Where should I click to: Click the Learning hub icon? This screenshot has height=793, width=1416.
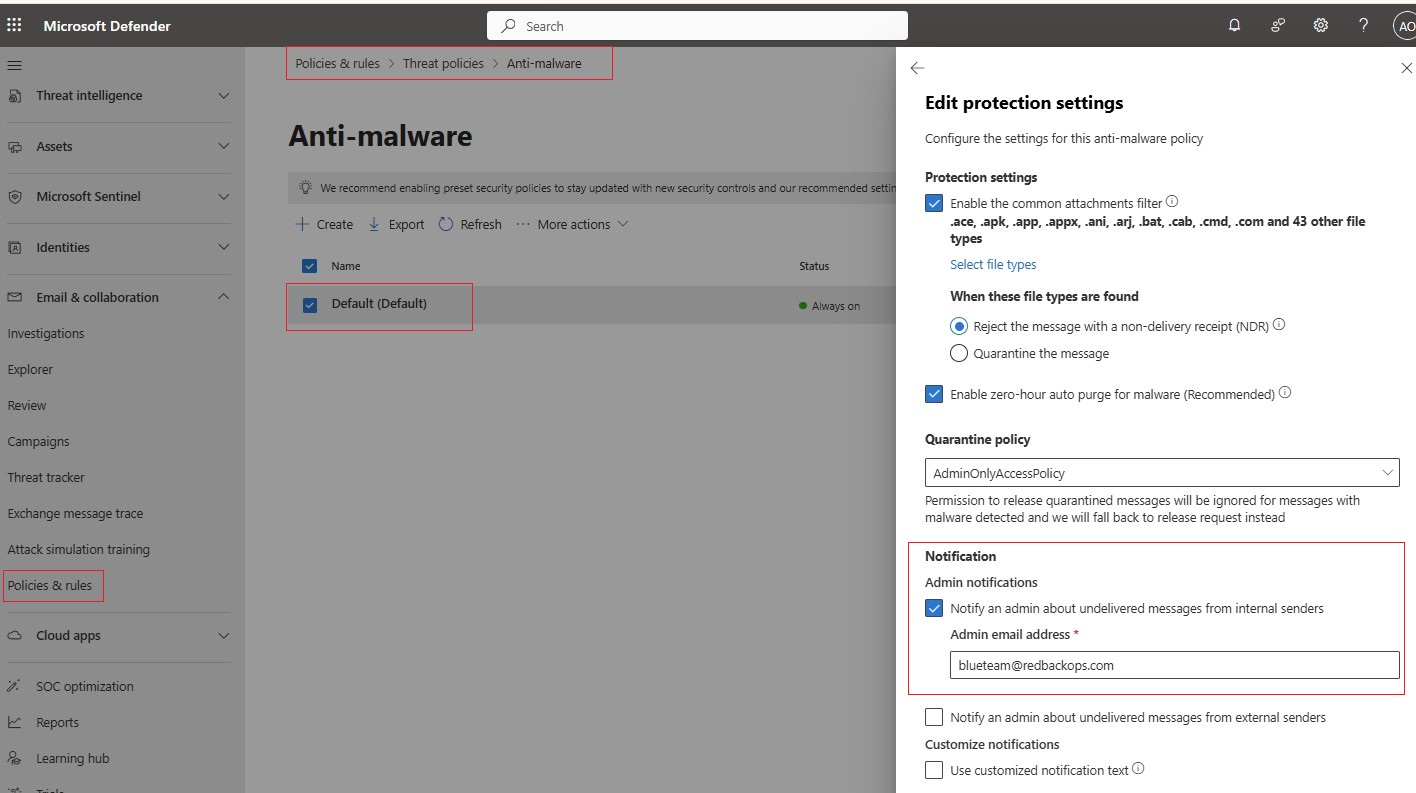coord(15,758)
